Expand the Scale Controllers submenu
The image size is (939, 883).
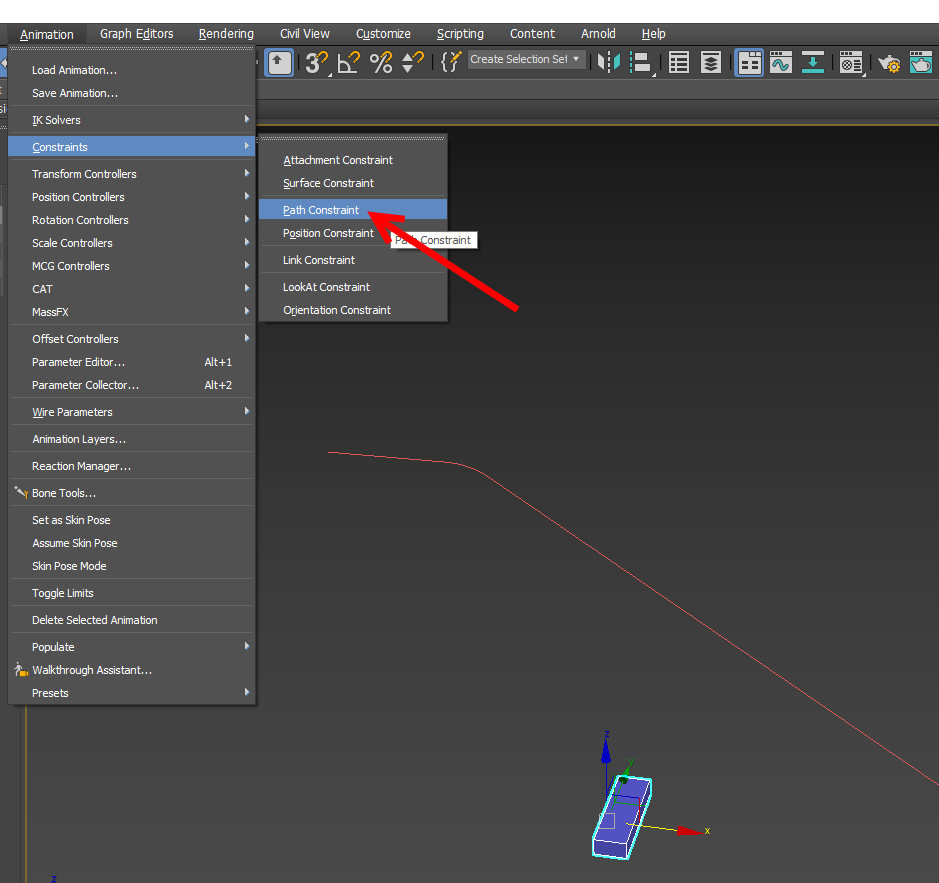[132, 243]
